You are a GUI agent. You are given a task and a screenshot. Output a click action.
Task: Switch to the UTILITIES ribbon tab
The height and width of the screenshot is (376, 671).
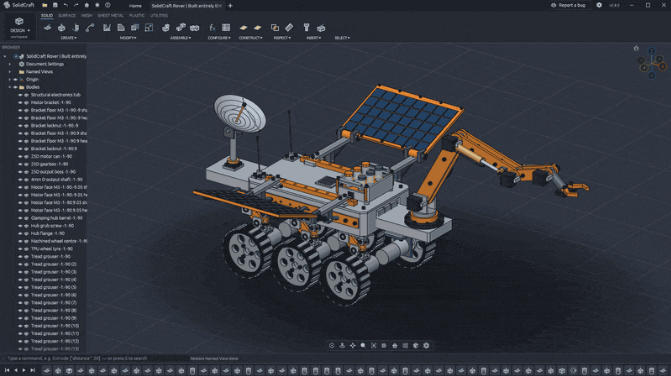coord(159,15)
